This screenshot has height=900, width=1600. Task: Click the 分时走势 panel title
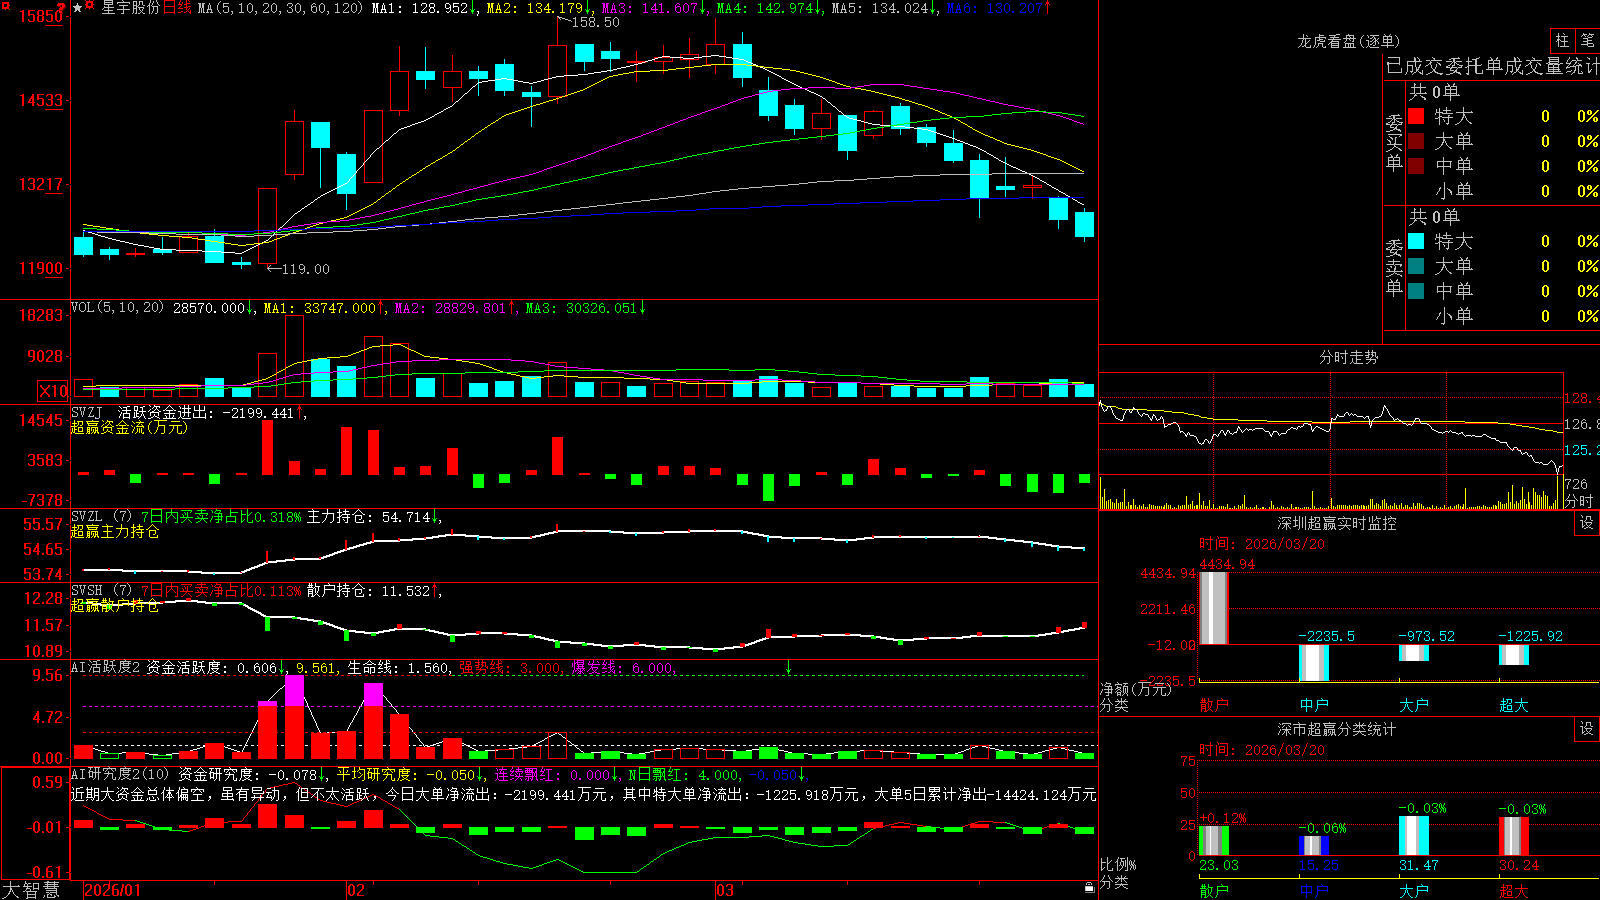tap(1348, 357)
